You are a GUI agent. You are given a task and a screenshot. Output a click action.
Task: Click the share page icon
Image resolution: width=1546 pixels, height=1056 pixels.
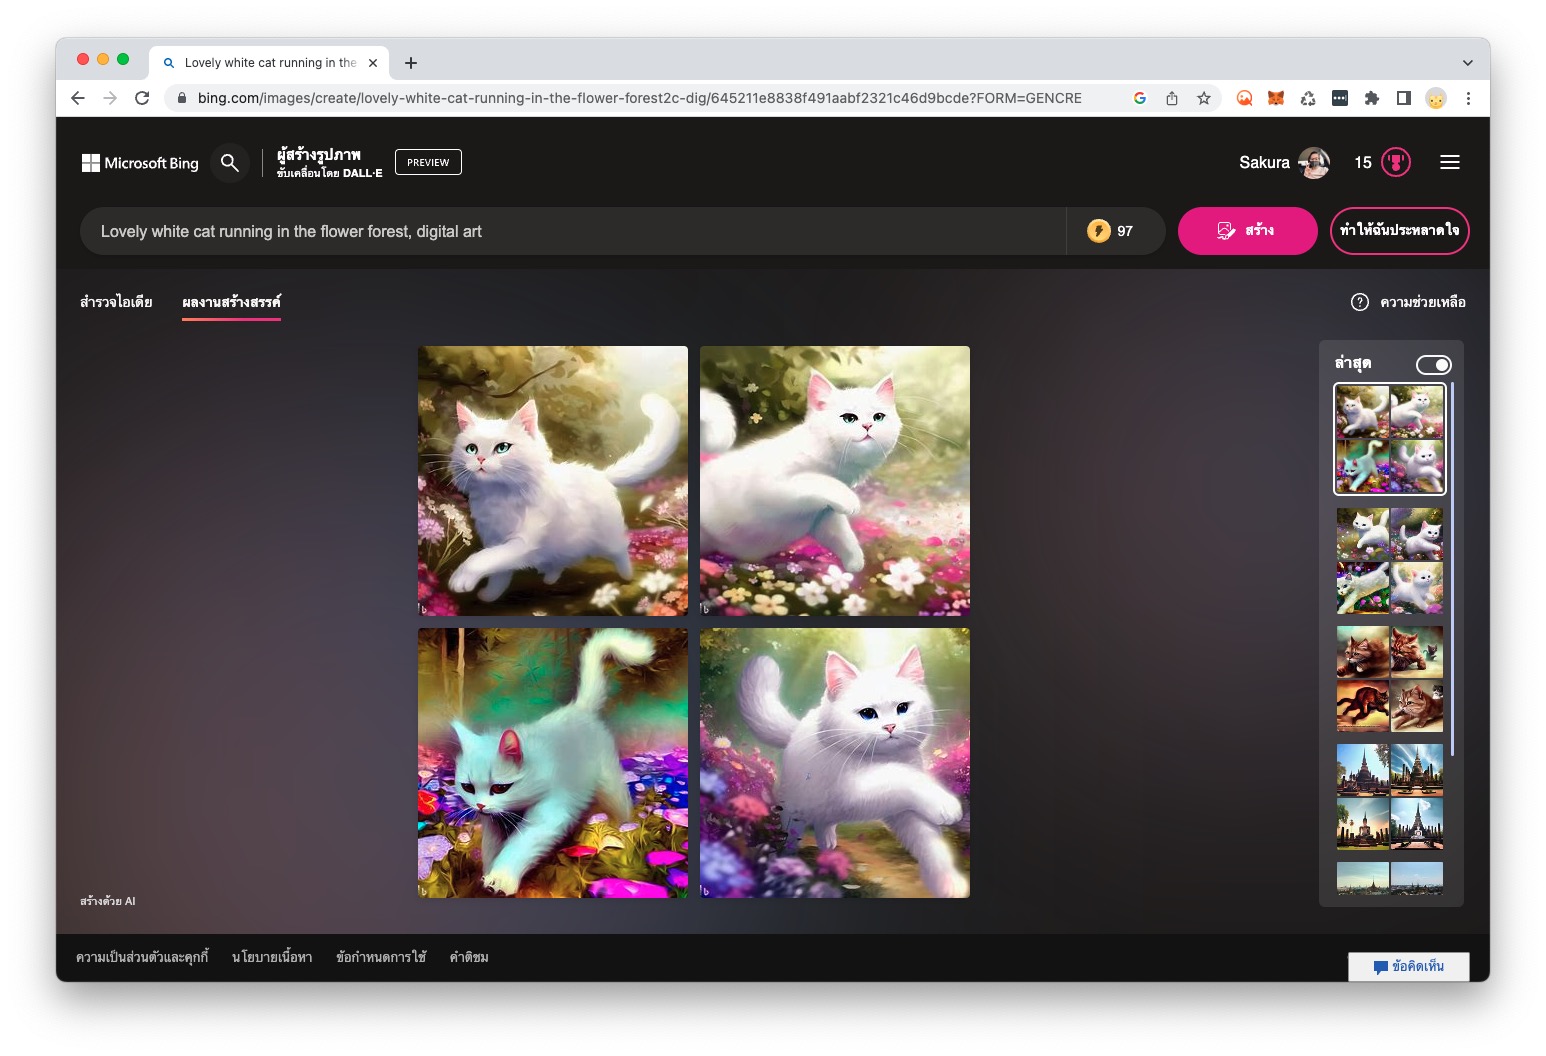[1172, 98]
